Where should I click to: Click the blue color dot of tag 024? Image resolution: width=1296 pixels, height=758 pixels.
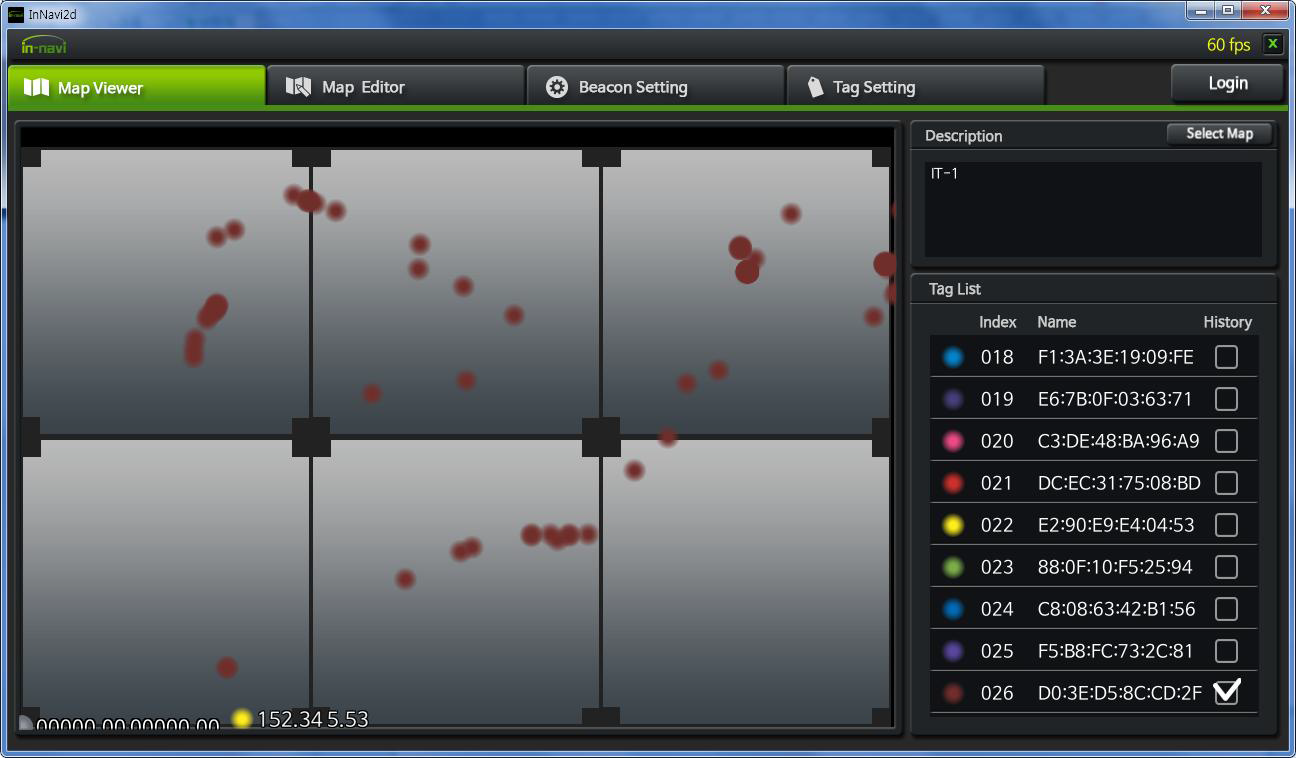[x=953, y=609]
